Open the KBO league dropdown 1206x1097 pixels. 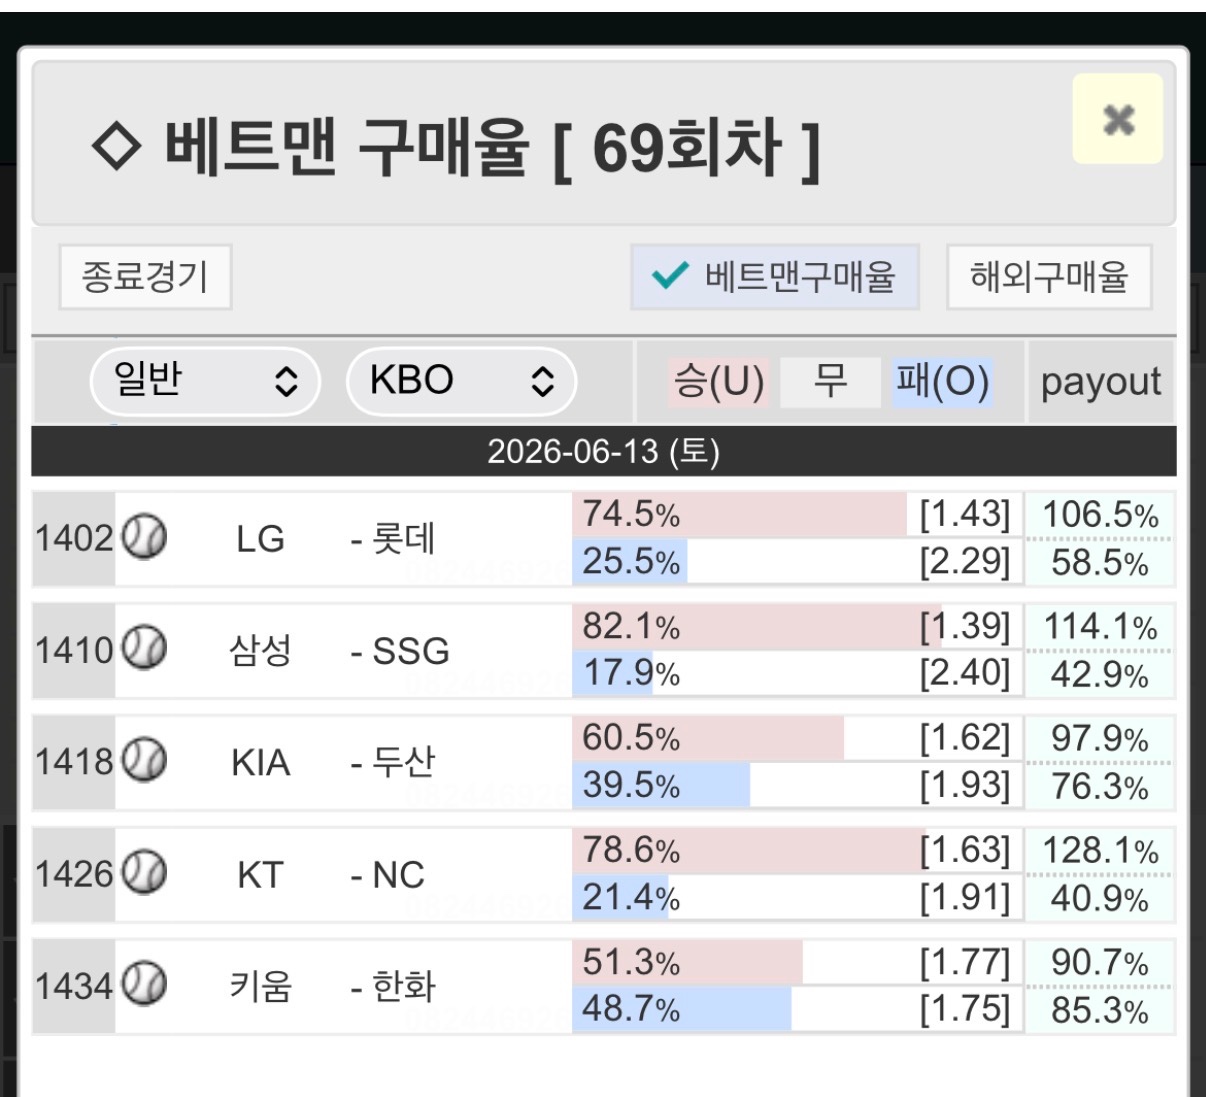pyautogui.click(x=461, y=381)
